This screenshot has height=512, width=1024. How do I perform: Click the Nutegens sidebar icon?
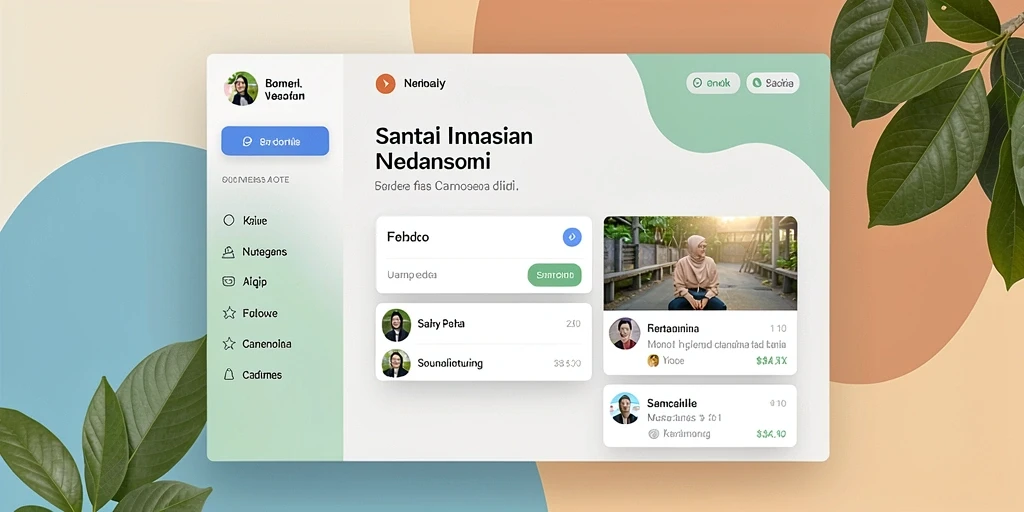coord(229,251)
